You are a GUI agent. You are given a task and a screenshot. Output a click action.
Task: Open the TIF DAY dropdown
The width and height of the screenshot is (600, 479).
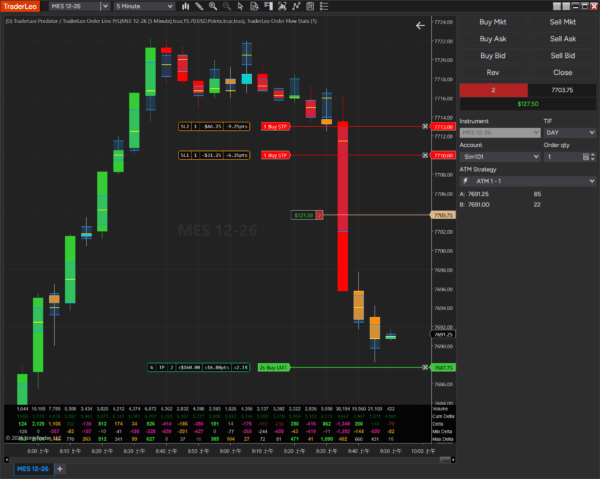tap(570, 133)
